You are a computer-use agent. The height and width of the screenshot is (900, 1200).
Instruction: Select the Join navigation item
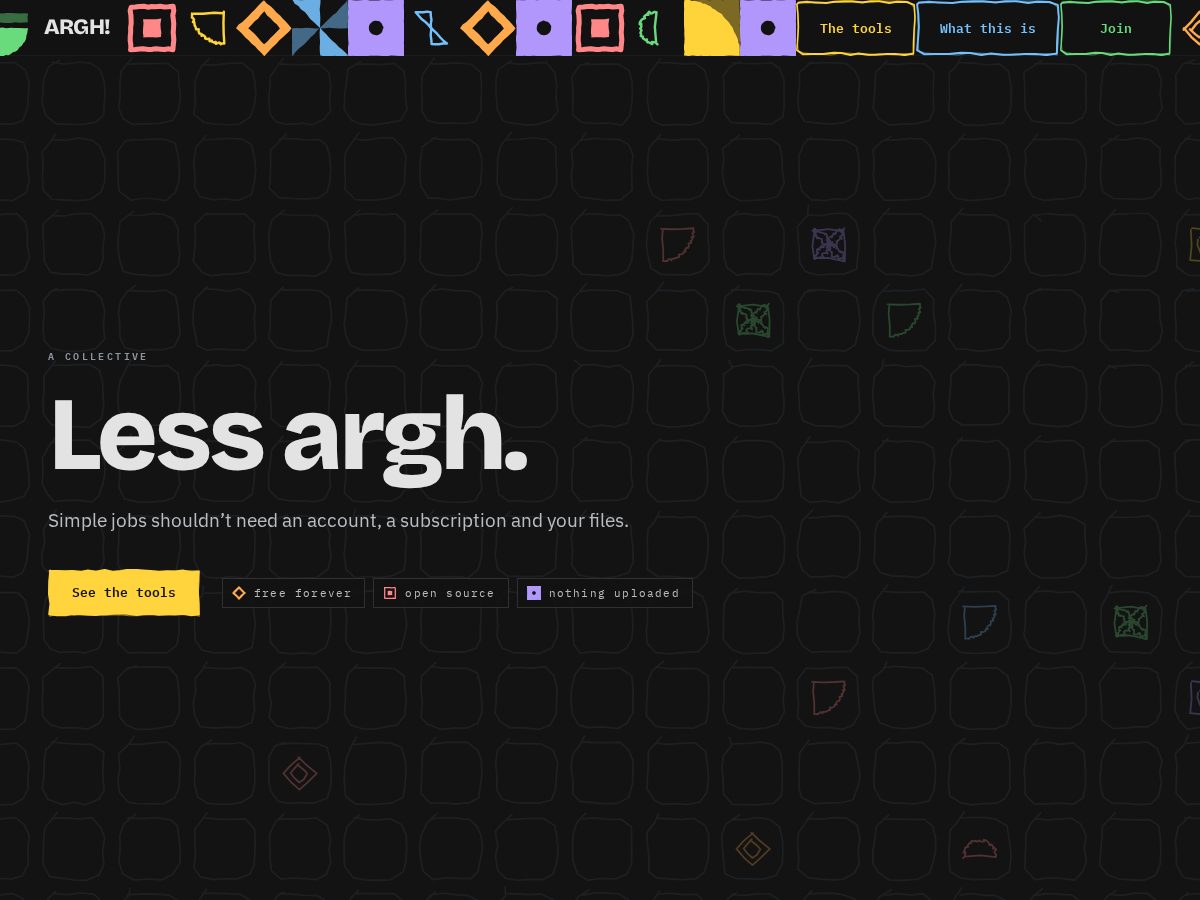[1116, 28]
